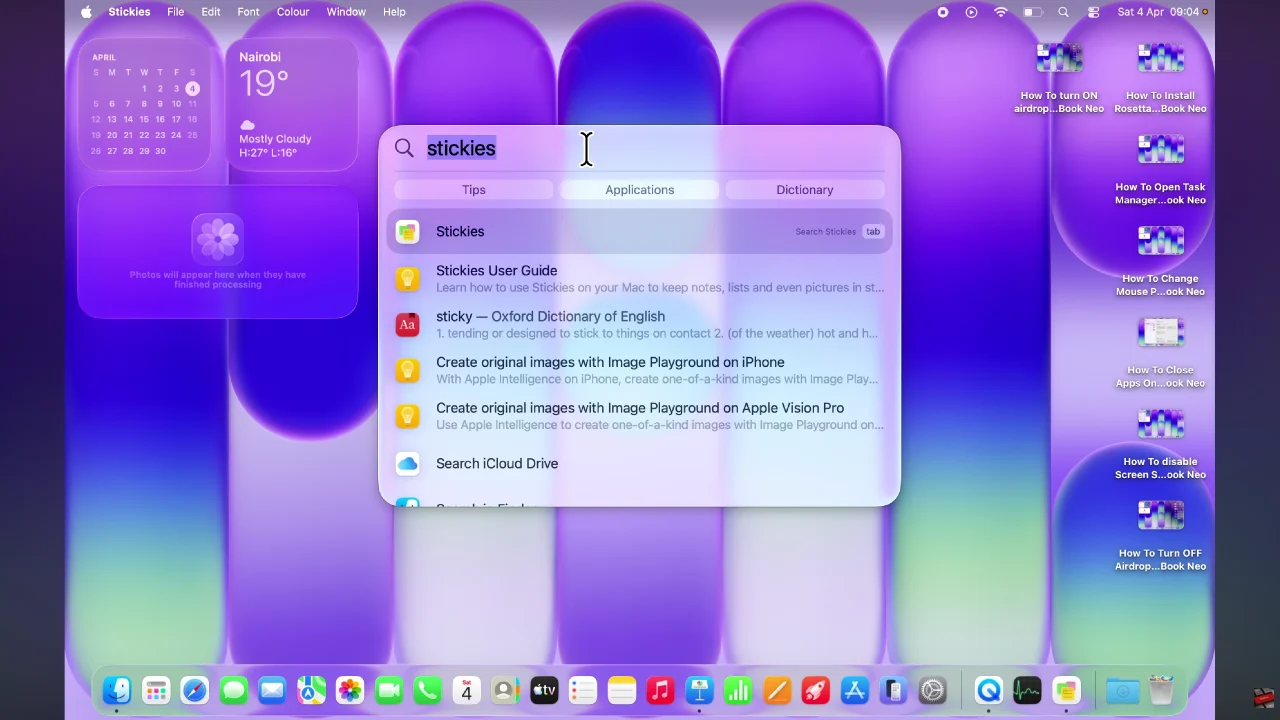Image resolution: width=1280 pixels, height=720 pixels.
Task: Select the Dictionary filter in Spotlight
Action: click(804, 189)
